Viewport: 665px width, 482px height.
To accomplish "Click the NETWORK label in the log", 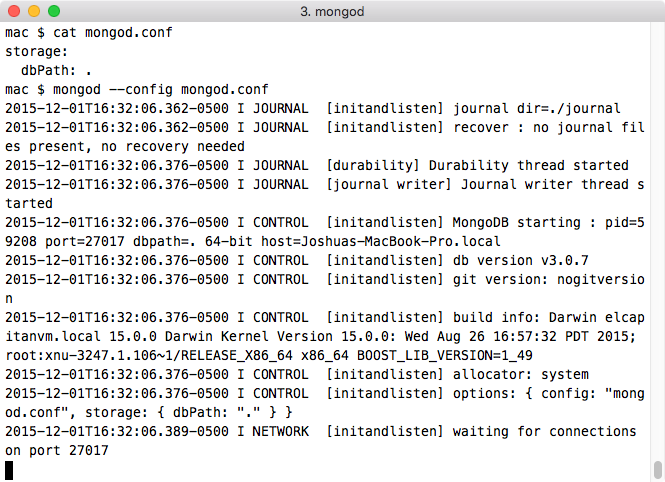I will tap(281, 431).
